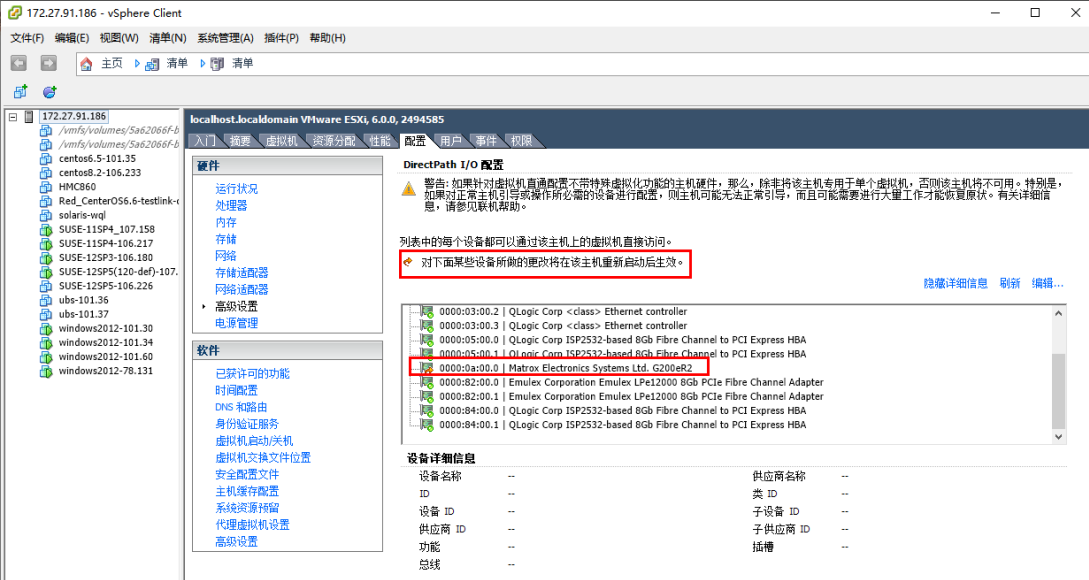Click the windows2012-78.131 running VM icon

click(x=46, y=371)
